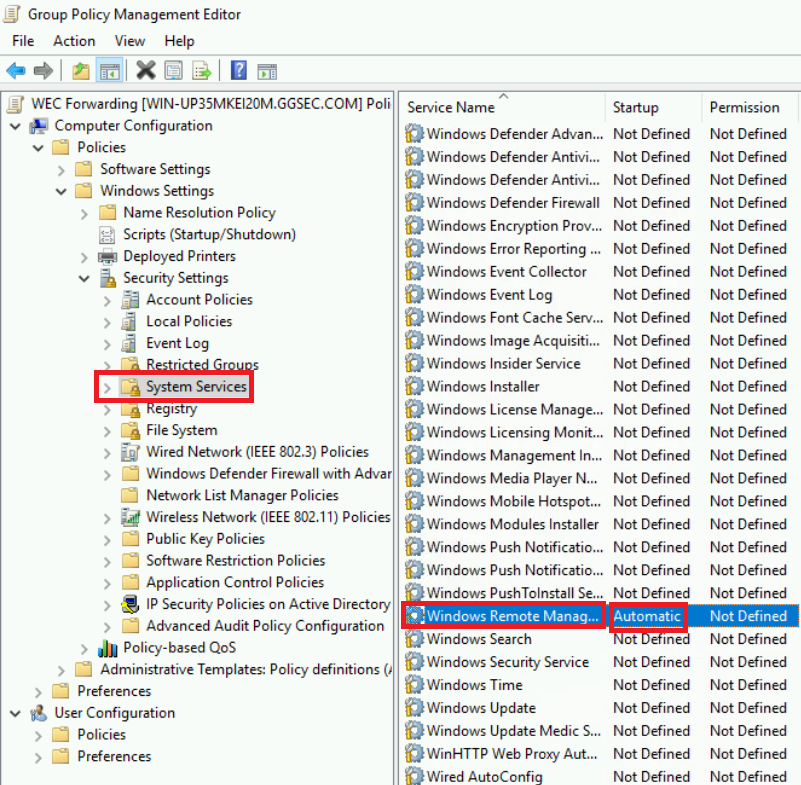801x785 pixels.
Task: Open the parent folder with the Up one level icon
Action: coord(82,70)
